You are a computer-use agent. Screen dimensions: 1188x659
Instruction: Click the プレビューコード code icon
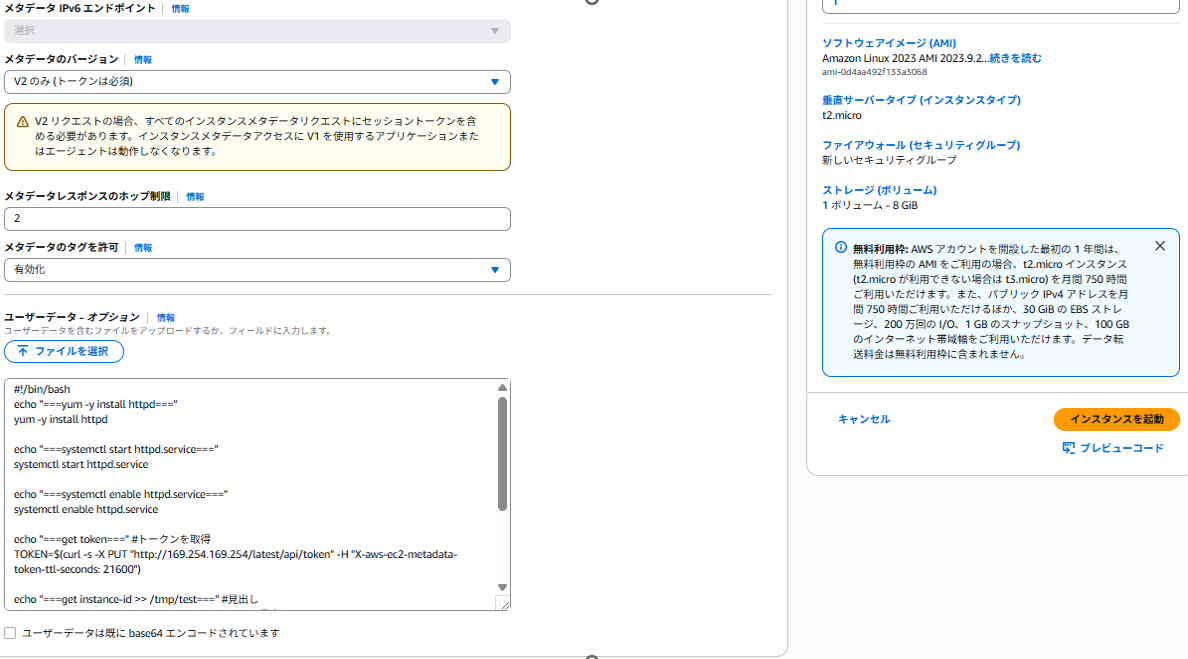(x=1070, y=448)
